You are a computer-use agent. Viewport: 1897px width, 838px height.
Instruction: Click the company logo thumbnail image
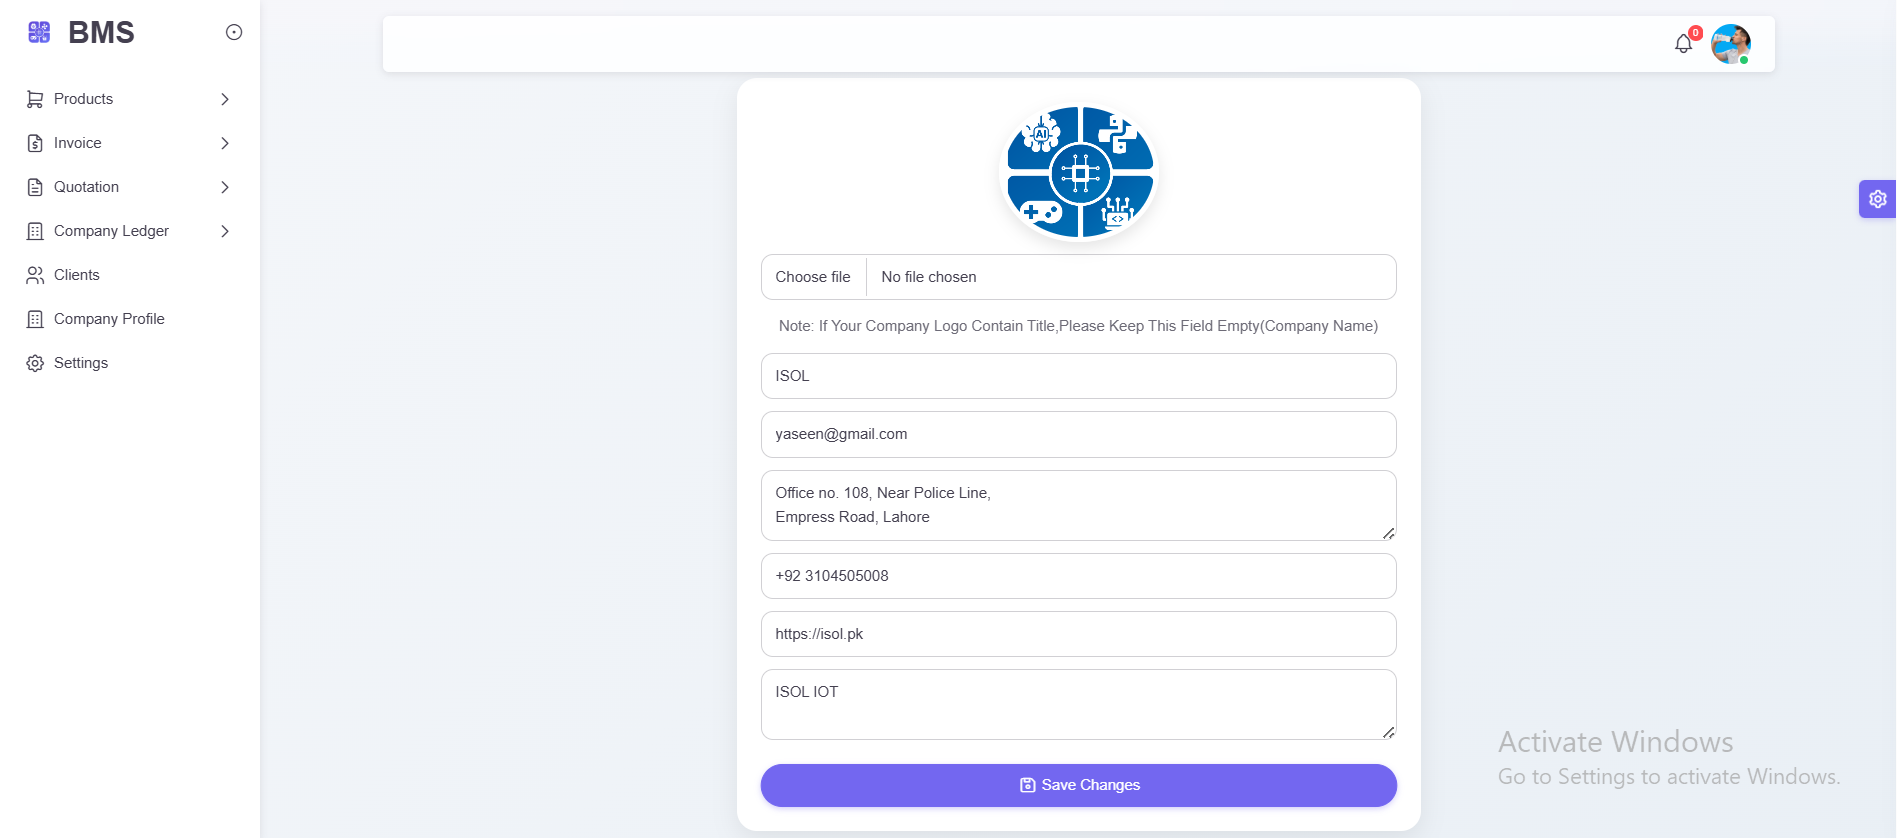(1079, 172)
